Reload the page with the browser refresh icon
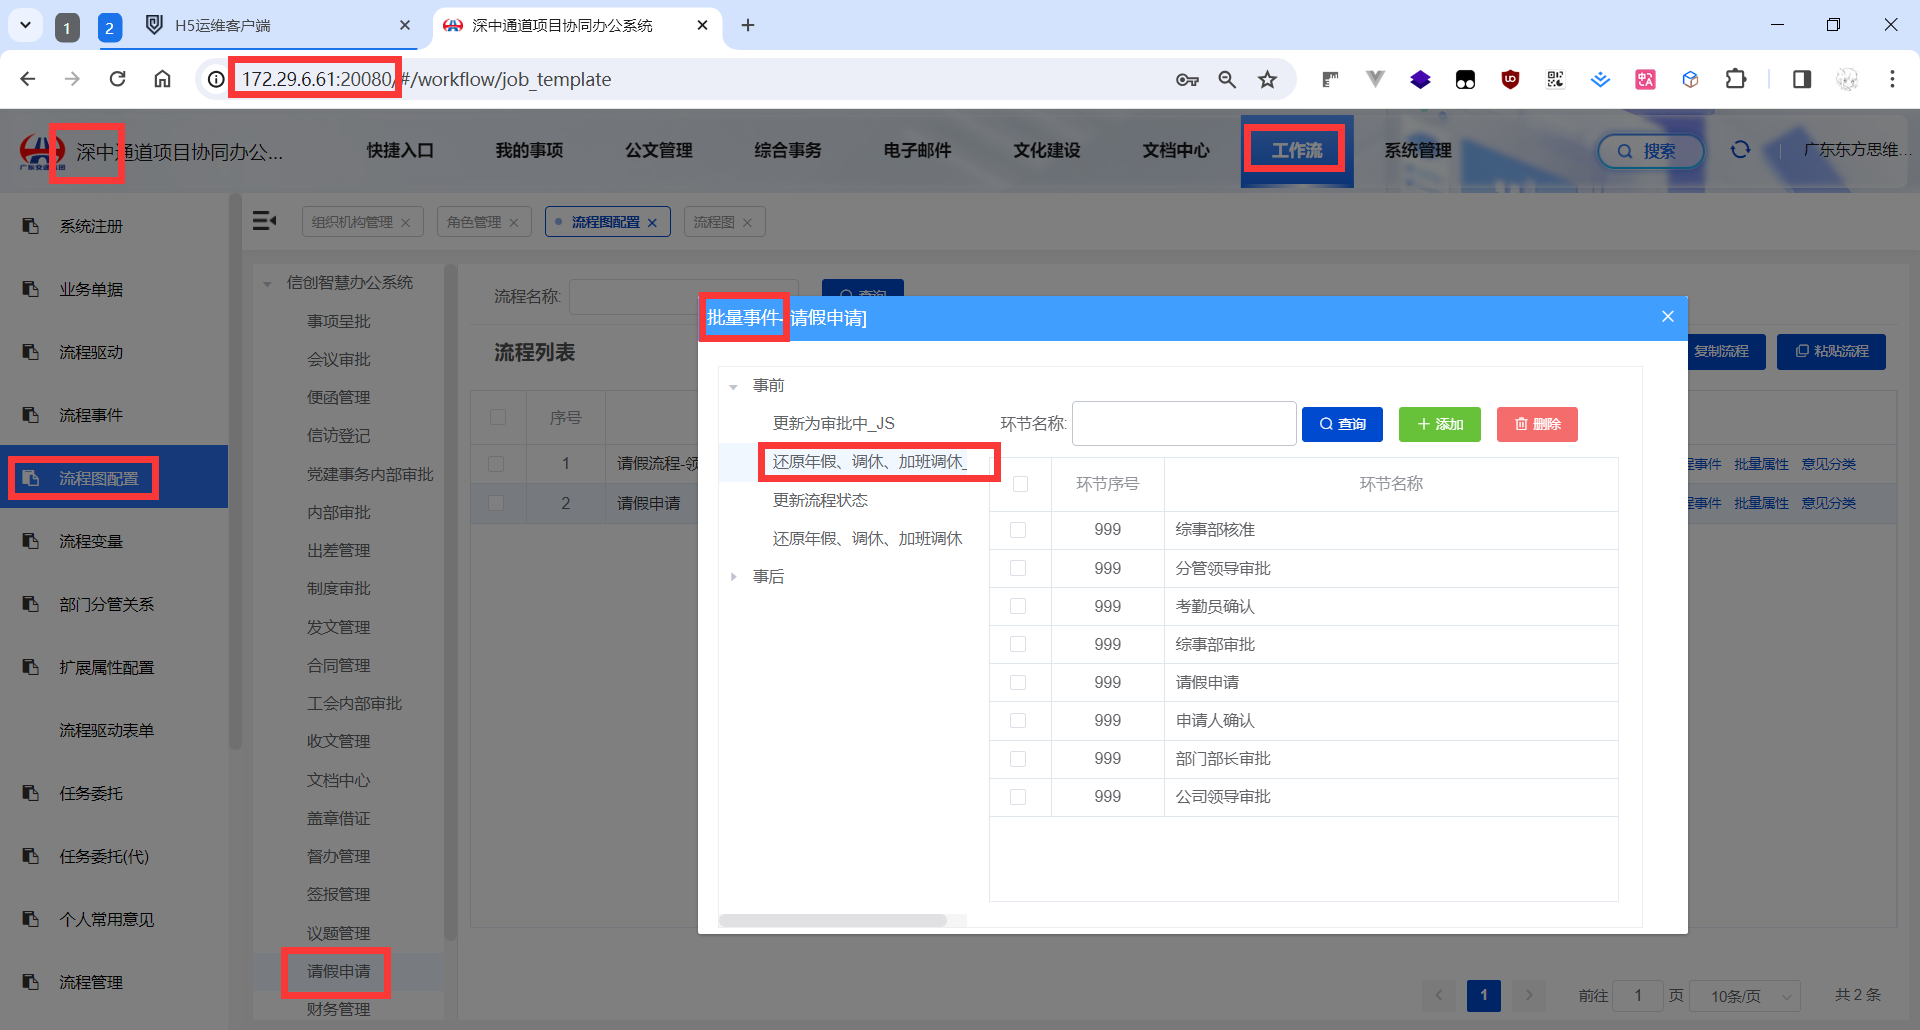The height and width of the screenshot is (1030, 1920). pos(118,79)
